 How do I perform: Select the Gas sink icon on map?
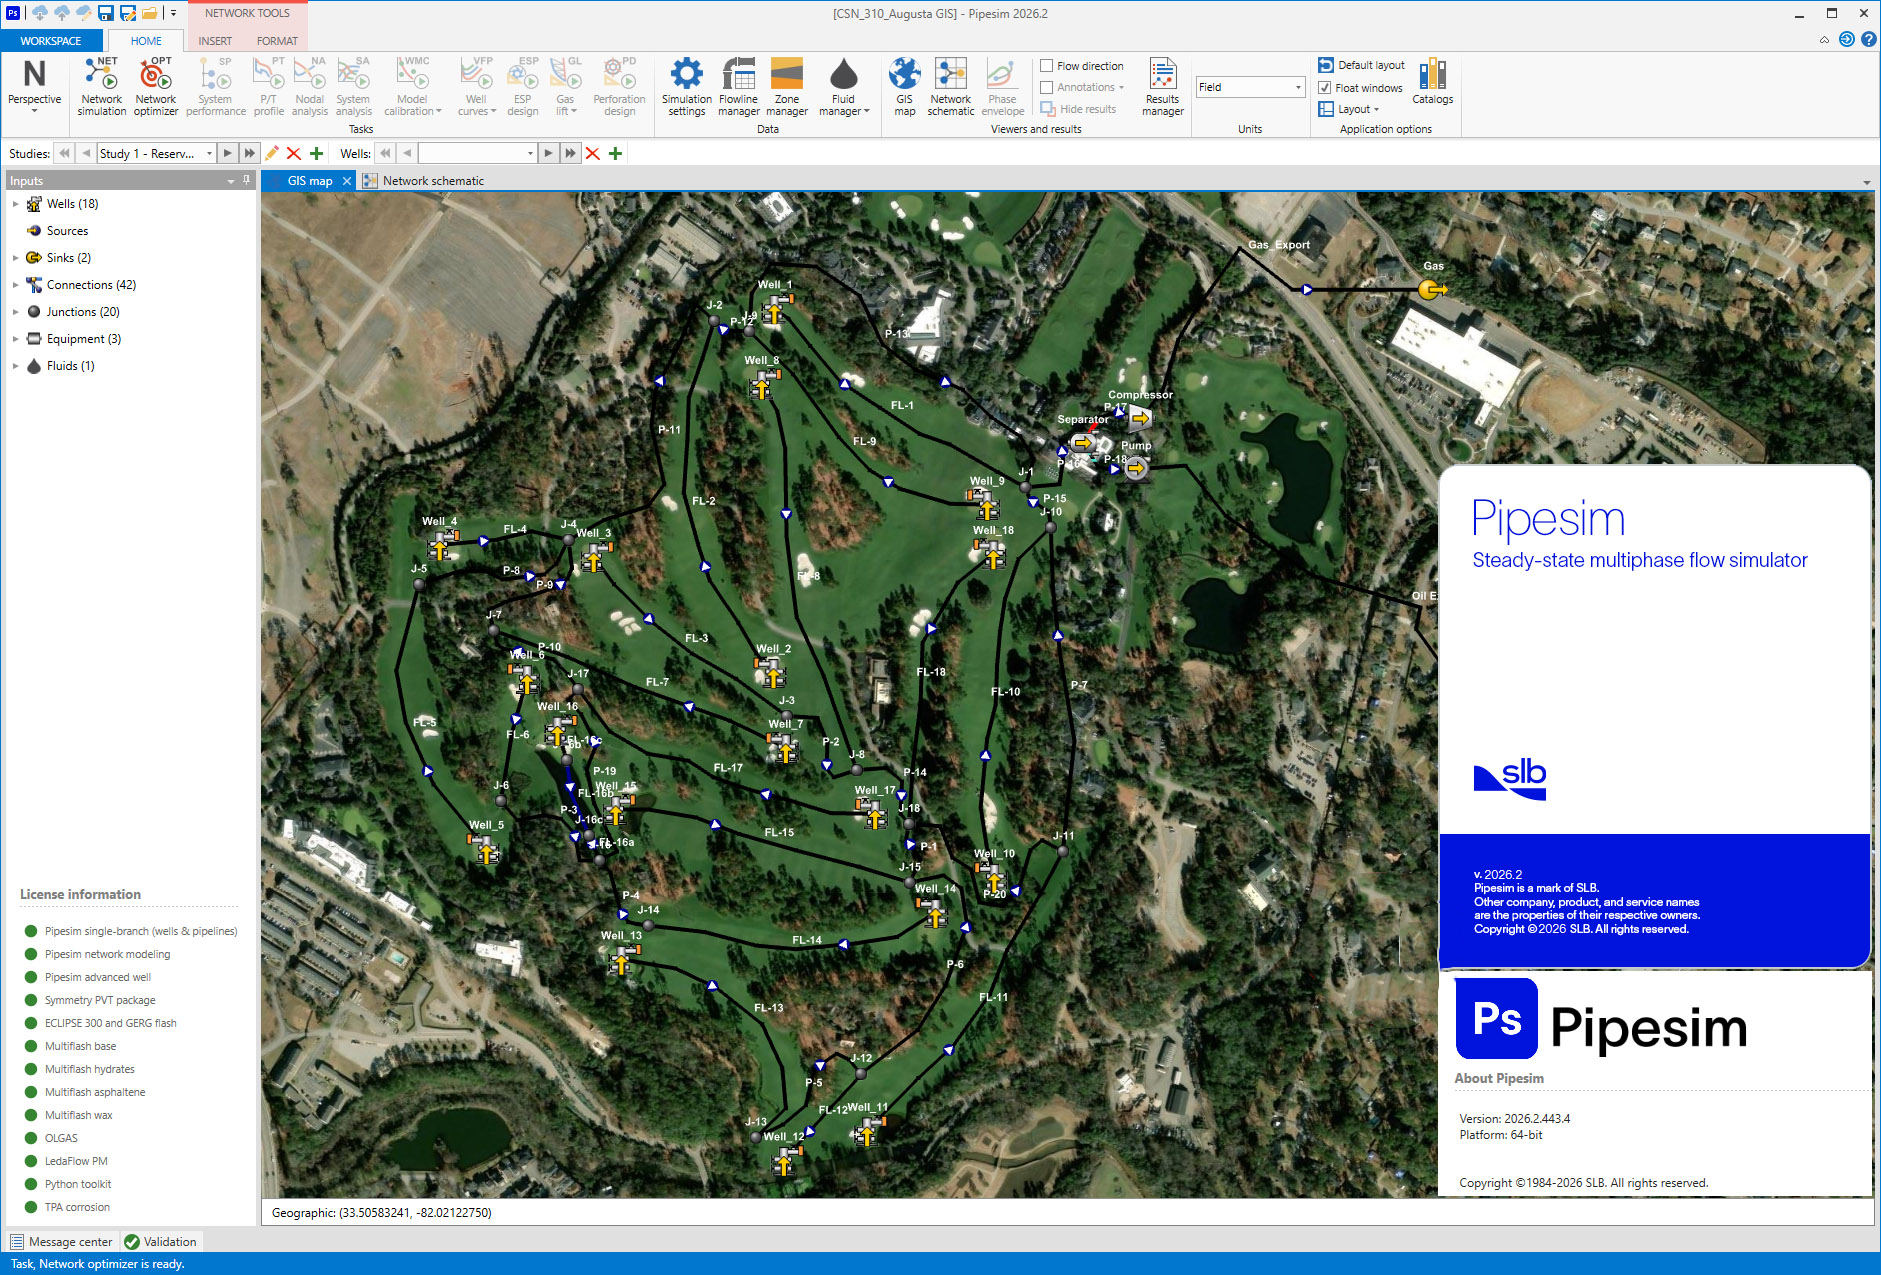coord(1431,289)
